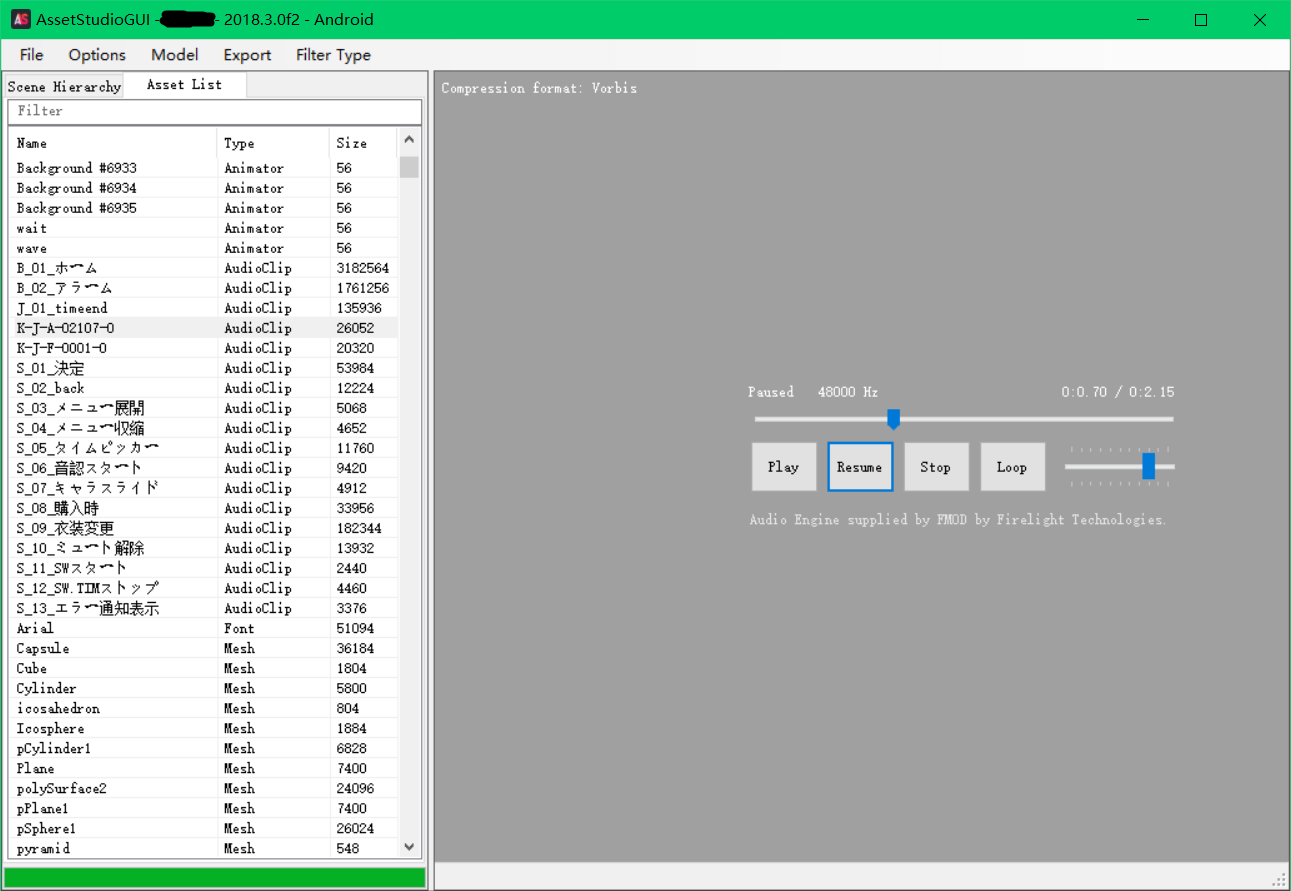This screenshot has width=1291, height=891.
Task: Sort assets by the Name column header
Action: coord(112,143)
